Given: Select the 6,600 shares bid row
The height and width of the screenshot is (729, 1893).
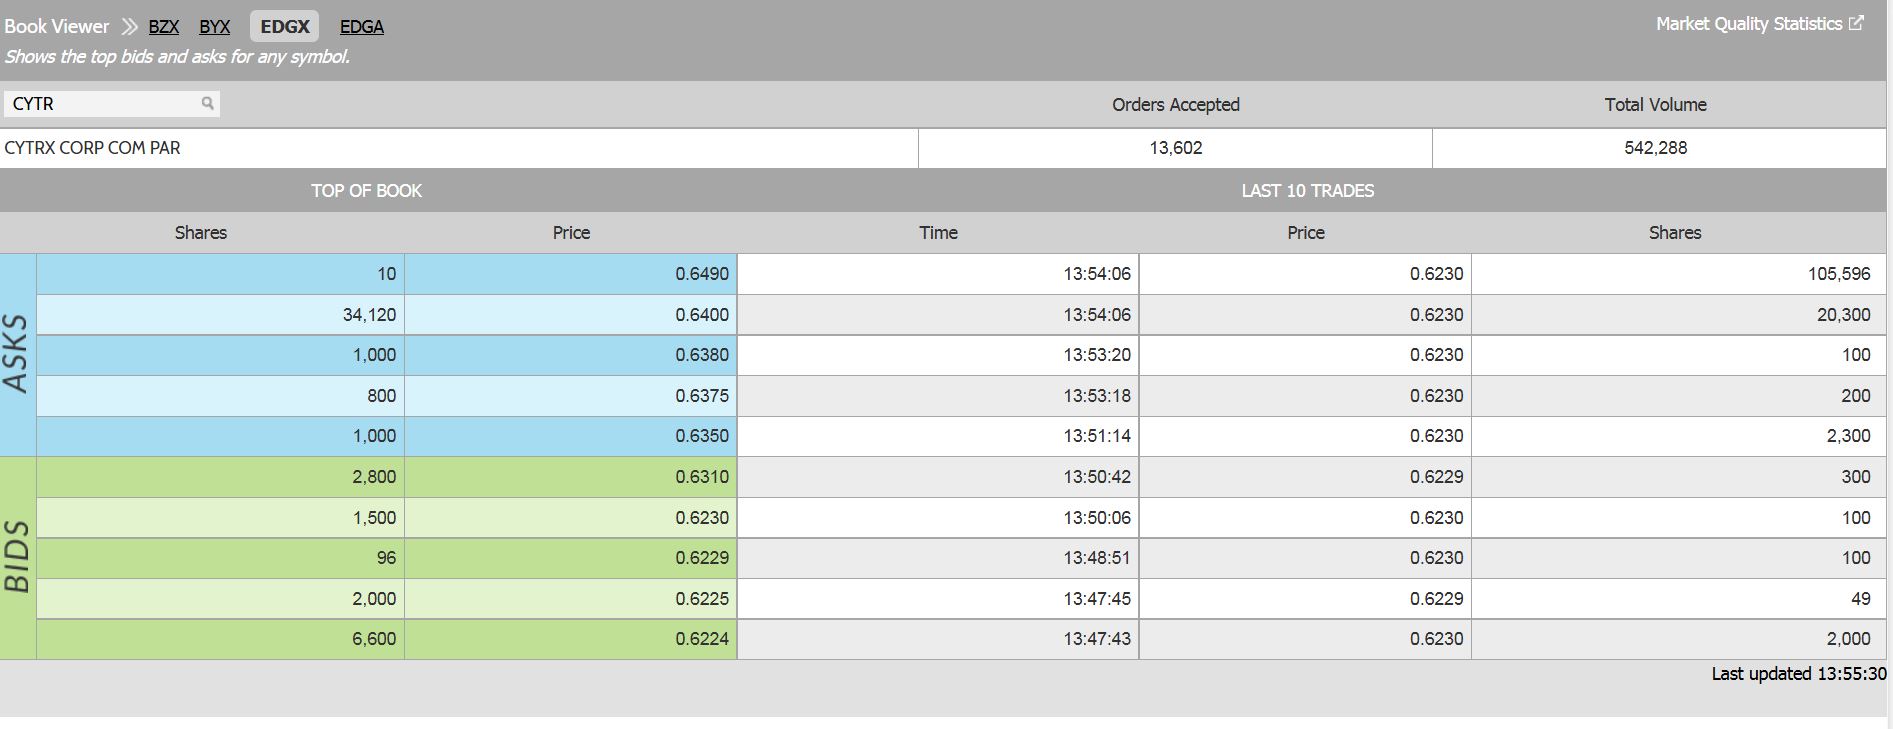Looking at the screenshot, I should [x=373, y=639].
